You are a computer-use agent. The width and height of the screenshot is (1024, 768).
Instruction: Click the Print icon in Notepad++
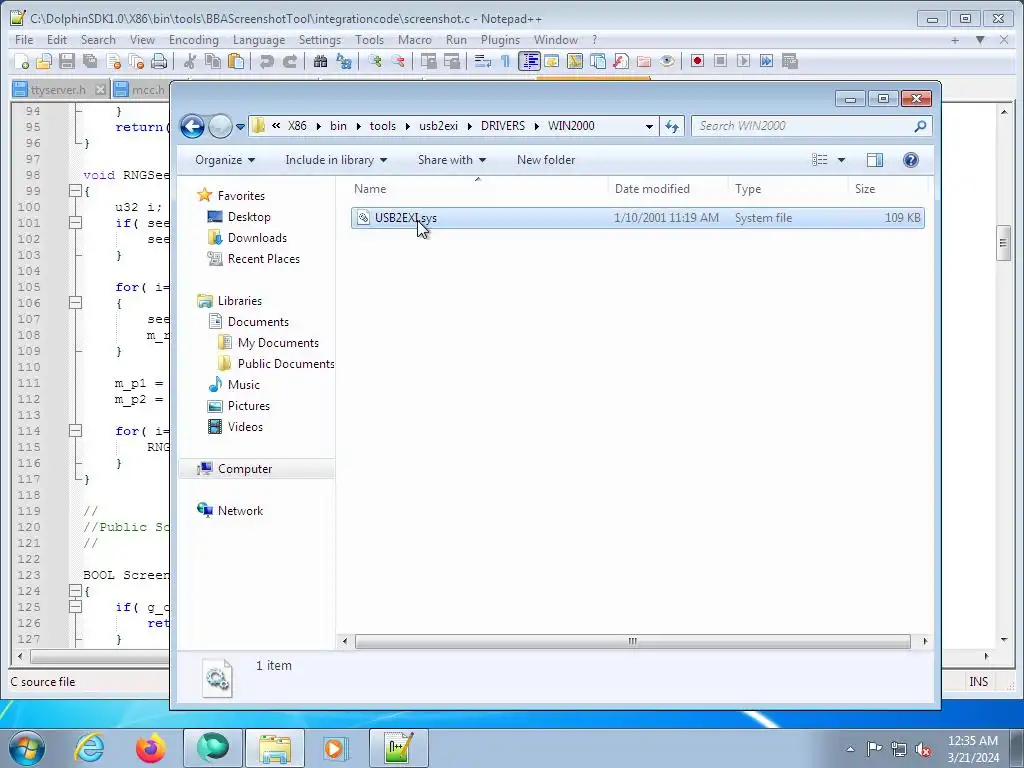[x=159, y=61]
